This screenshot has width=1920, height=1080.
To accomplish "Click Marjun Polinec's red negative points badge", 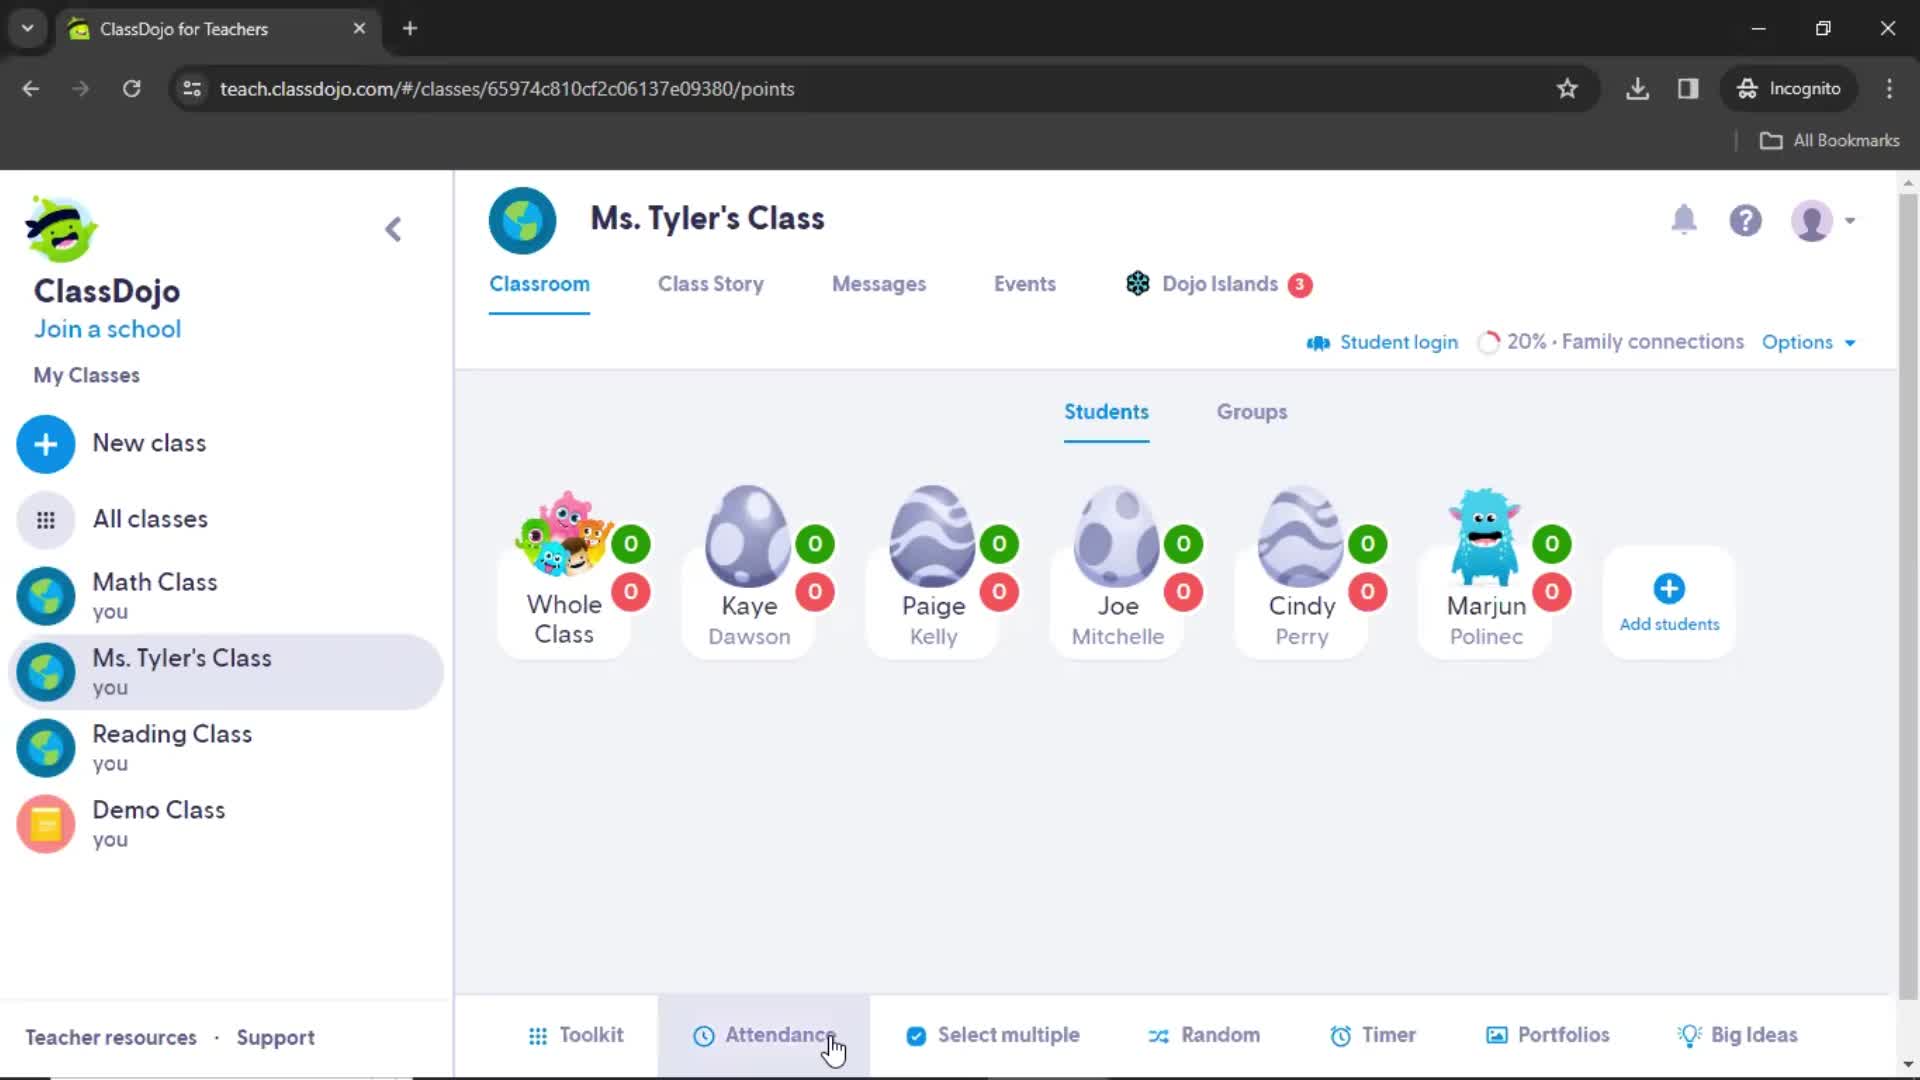I will pyautogui.click(x=1552, y=592).
